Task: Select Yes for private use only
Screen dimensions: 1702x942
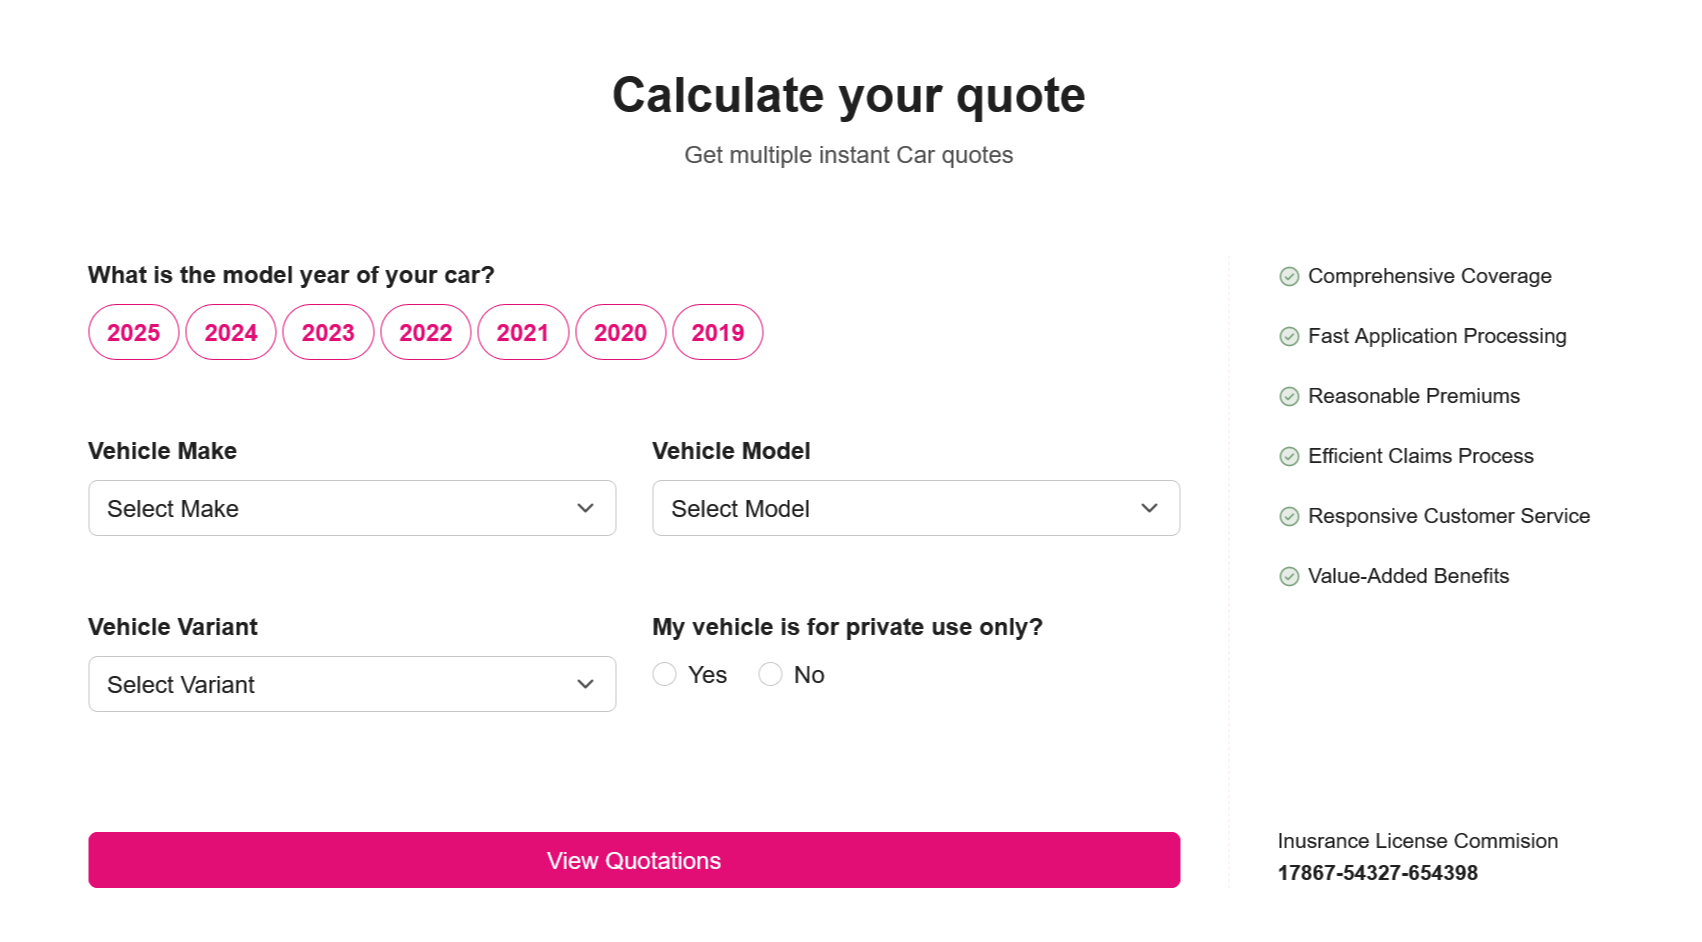Action: click(665, 675)
